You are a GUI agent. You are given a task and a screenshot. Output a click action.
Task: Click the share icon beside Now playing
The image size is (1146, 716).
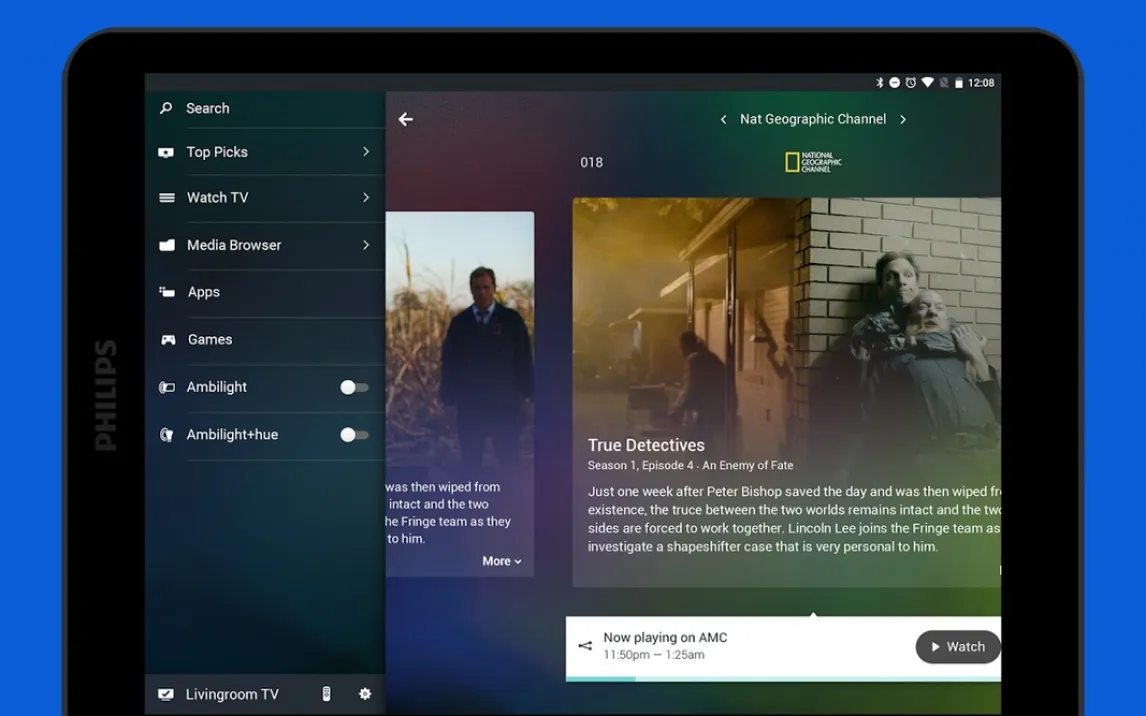(585, 646)
